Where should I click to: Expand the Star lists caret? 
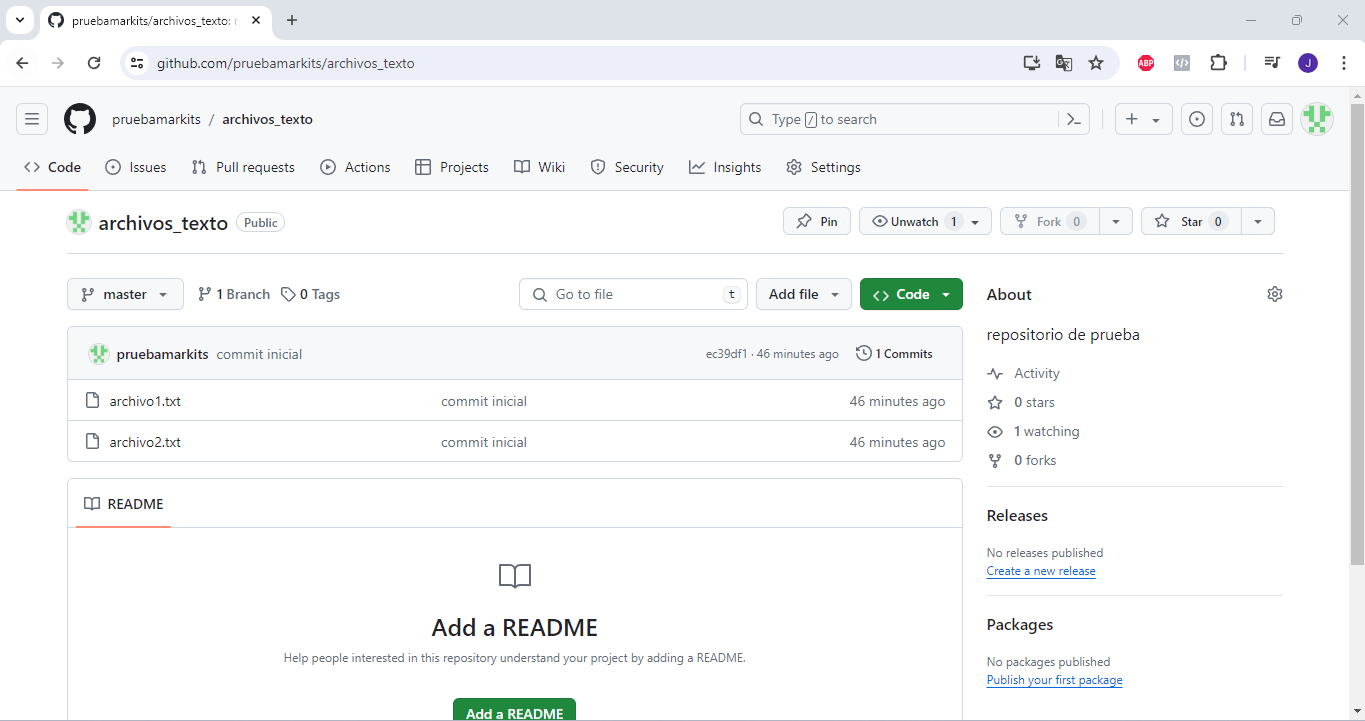(1258, 221)
